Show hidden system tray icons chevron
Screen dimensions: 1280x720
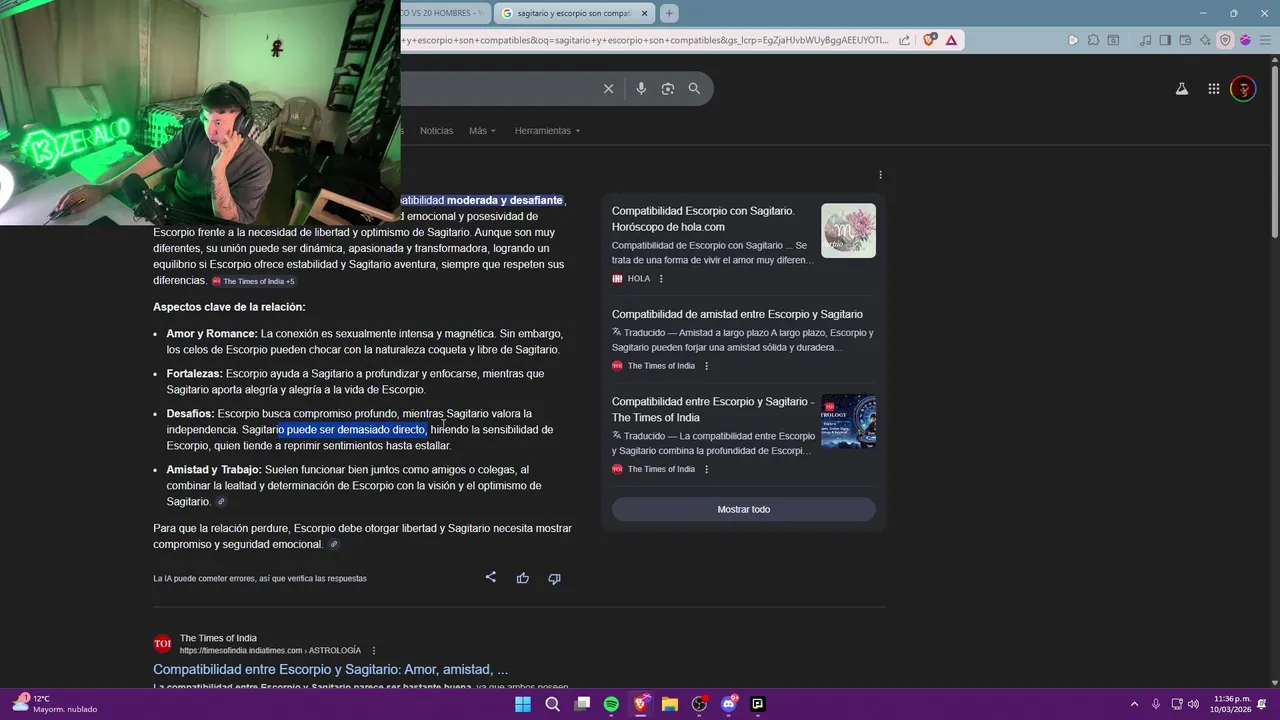tap(1134, 704)
